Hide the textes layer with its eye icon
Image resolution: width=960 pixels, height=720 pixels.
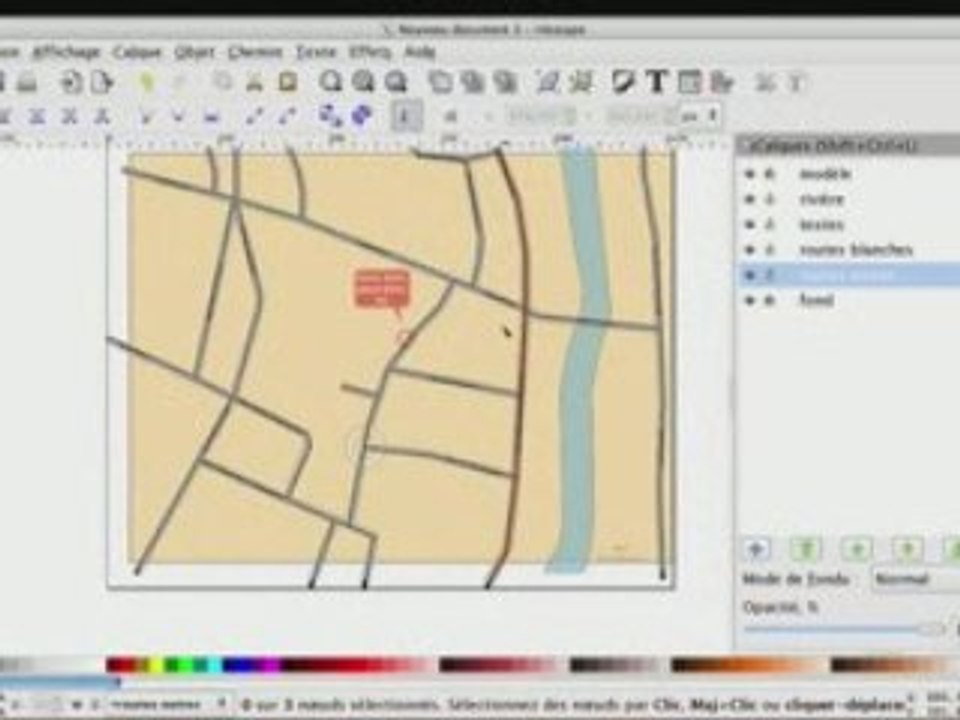tap(749, 224)
